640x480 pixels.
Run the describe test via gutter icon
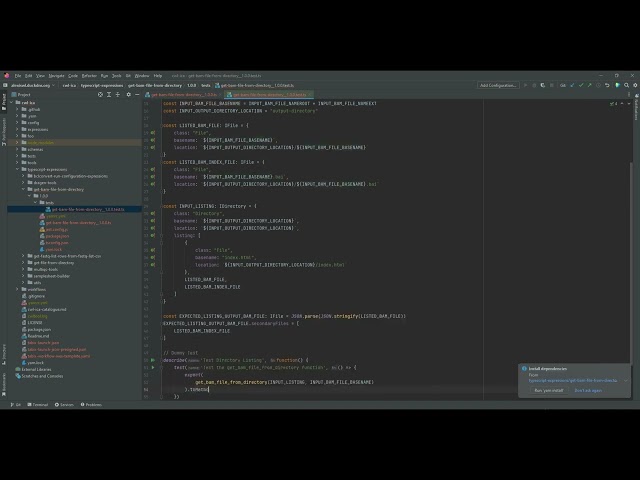[153, 360]
